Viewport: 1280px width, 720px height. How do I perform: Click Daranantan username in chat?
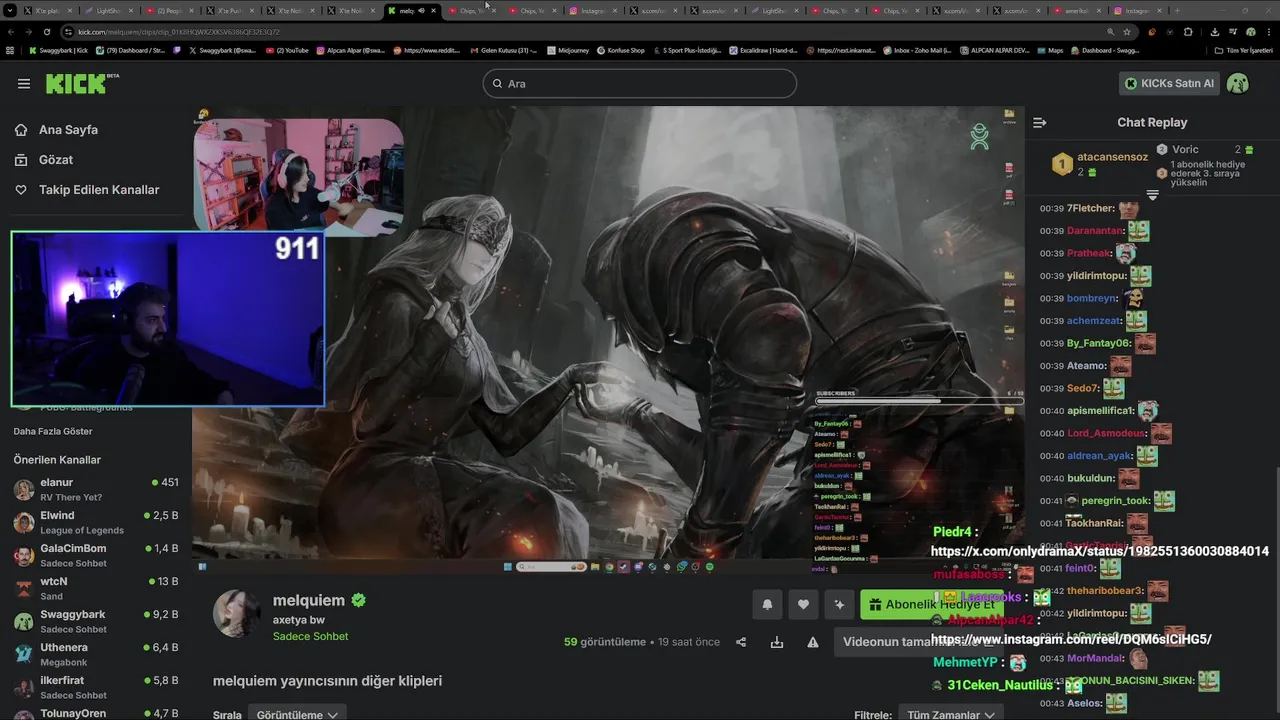(1096, 231)
